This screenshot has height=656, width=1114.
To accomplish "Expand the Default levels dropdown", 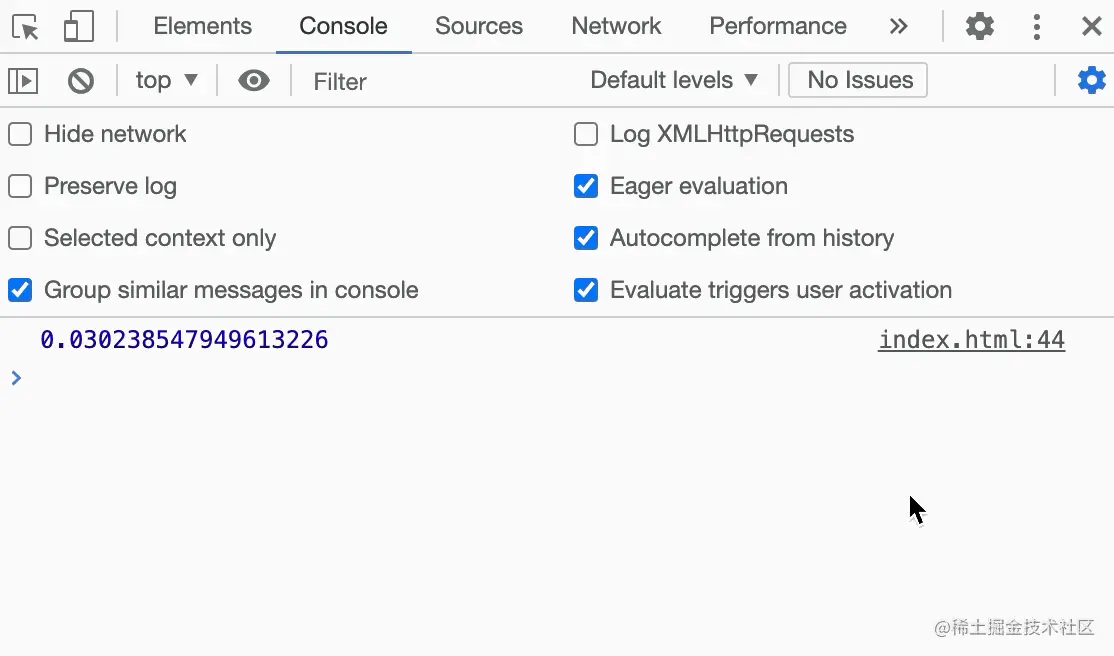I will 674,80.
